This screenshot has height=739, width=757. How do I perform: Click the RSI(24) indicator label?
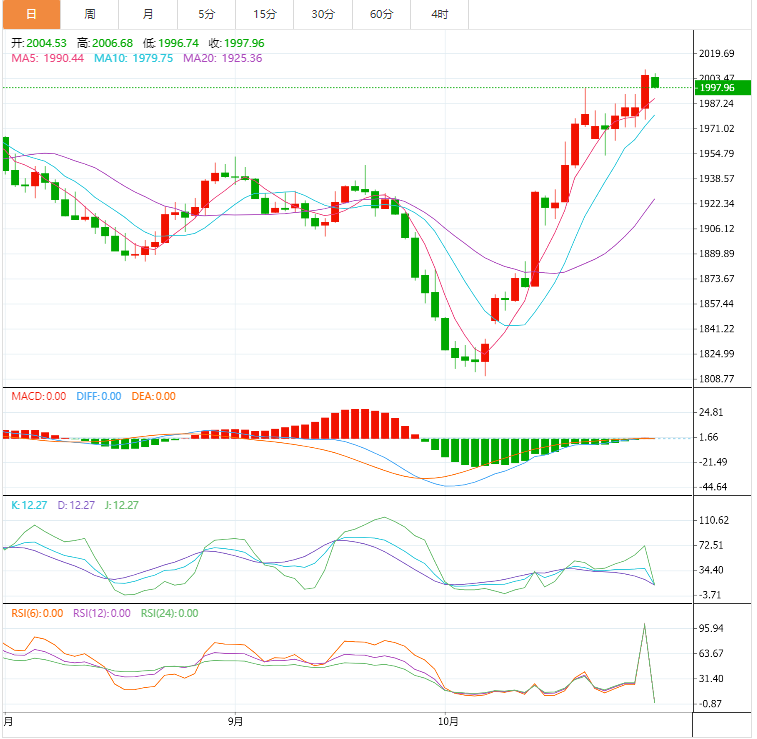[x=169, y=613]
